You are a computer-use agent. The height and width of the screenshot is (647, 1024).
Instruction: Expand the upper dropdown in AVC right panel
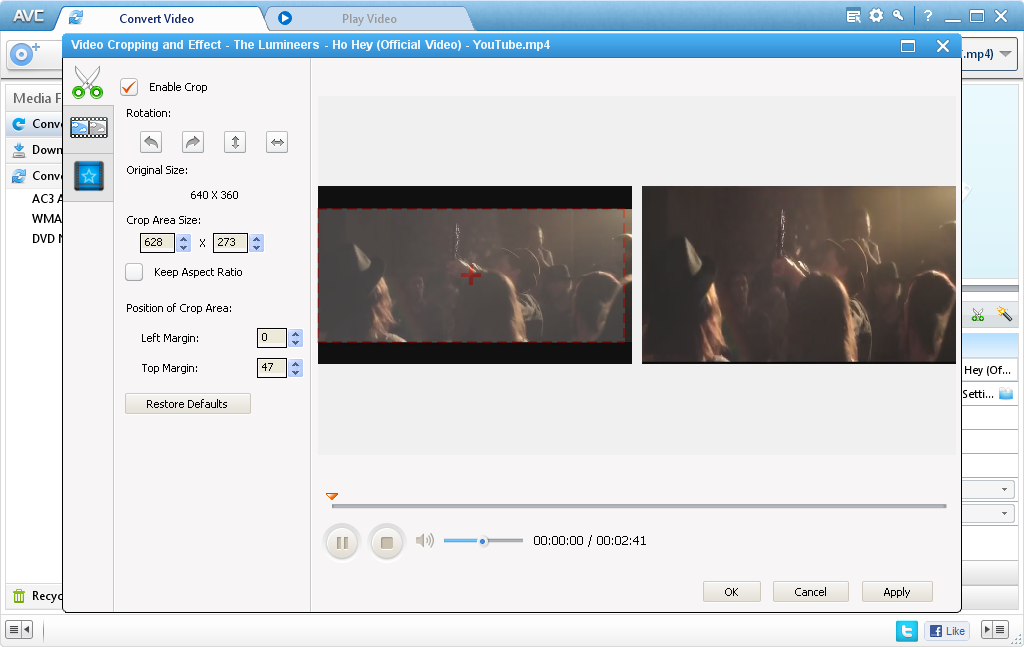(x=1004, y=490)
